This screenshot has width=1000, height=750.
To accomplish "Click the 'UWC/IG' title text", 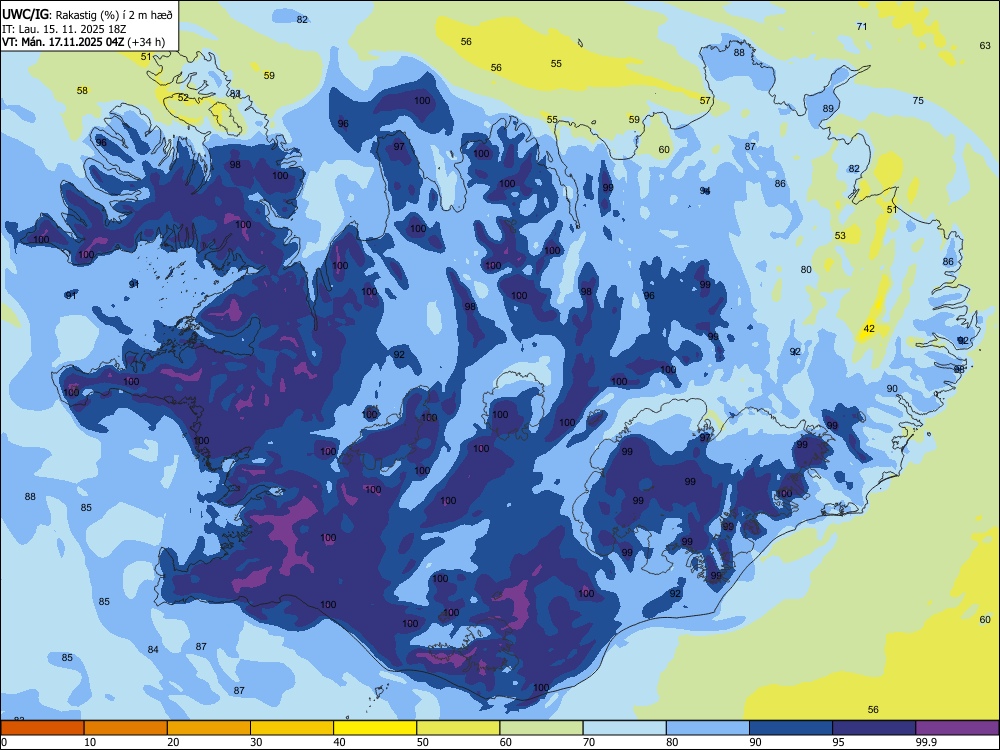I will tap(24, 14).
